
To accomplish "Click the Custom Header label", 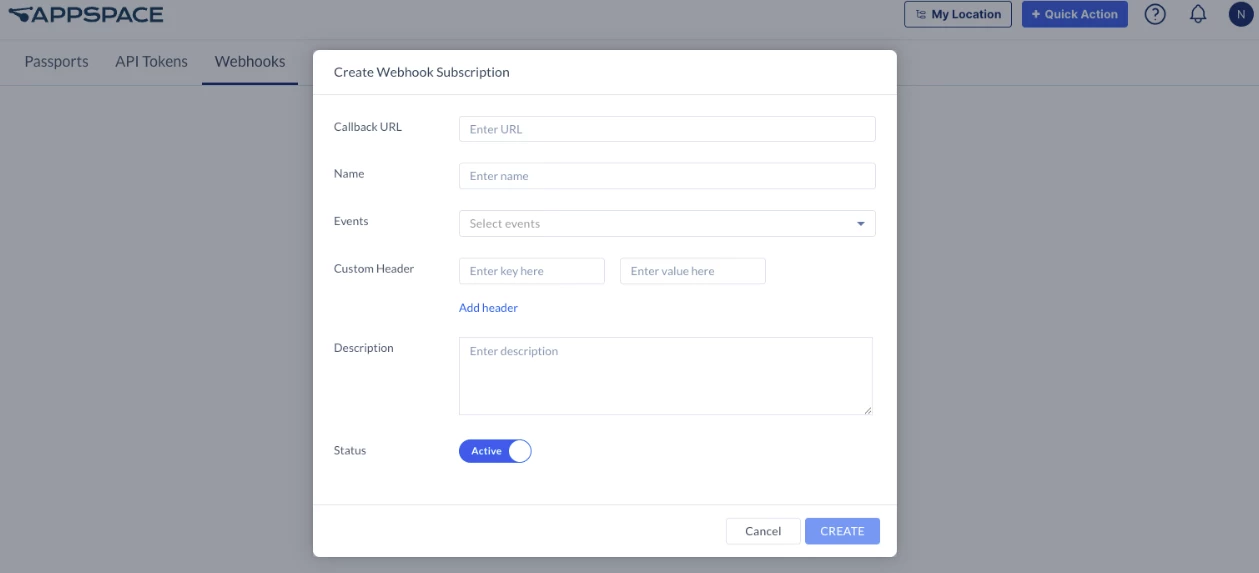I will [374, 268].
